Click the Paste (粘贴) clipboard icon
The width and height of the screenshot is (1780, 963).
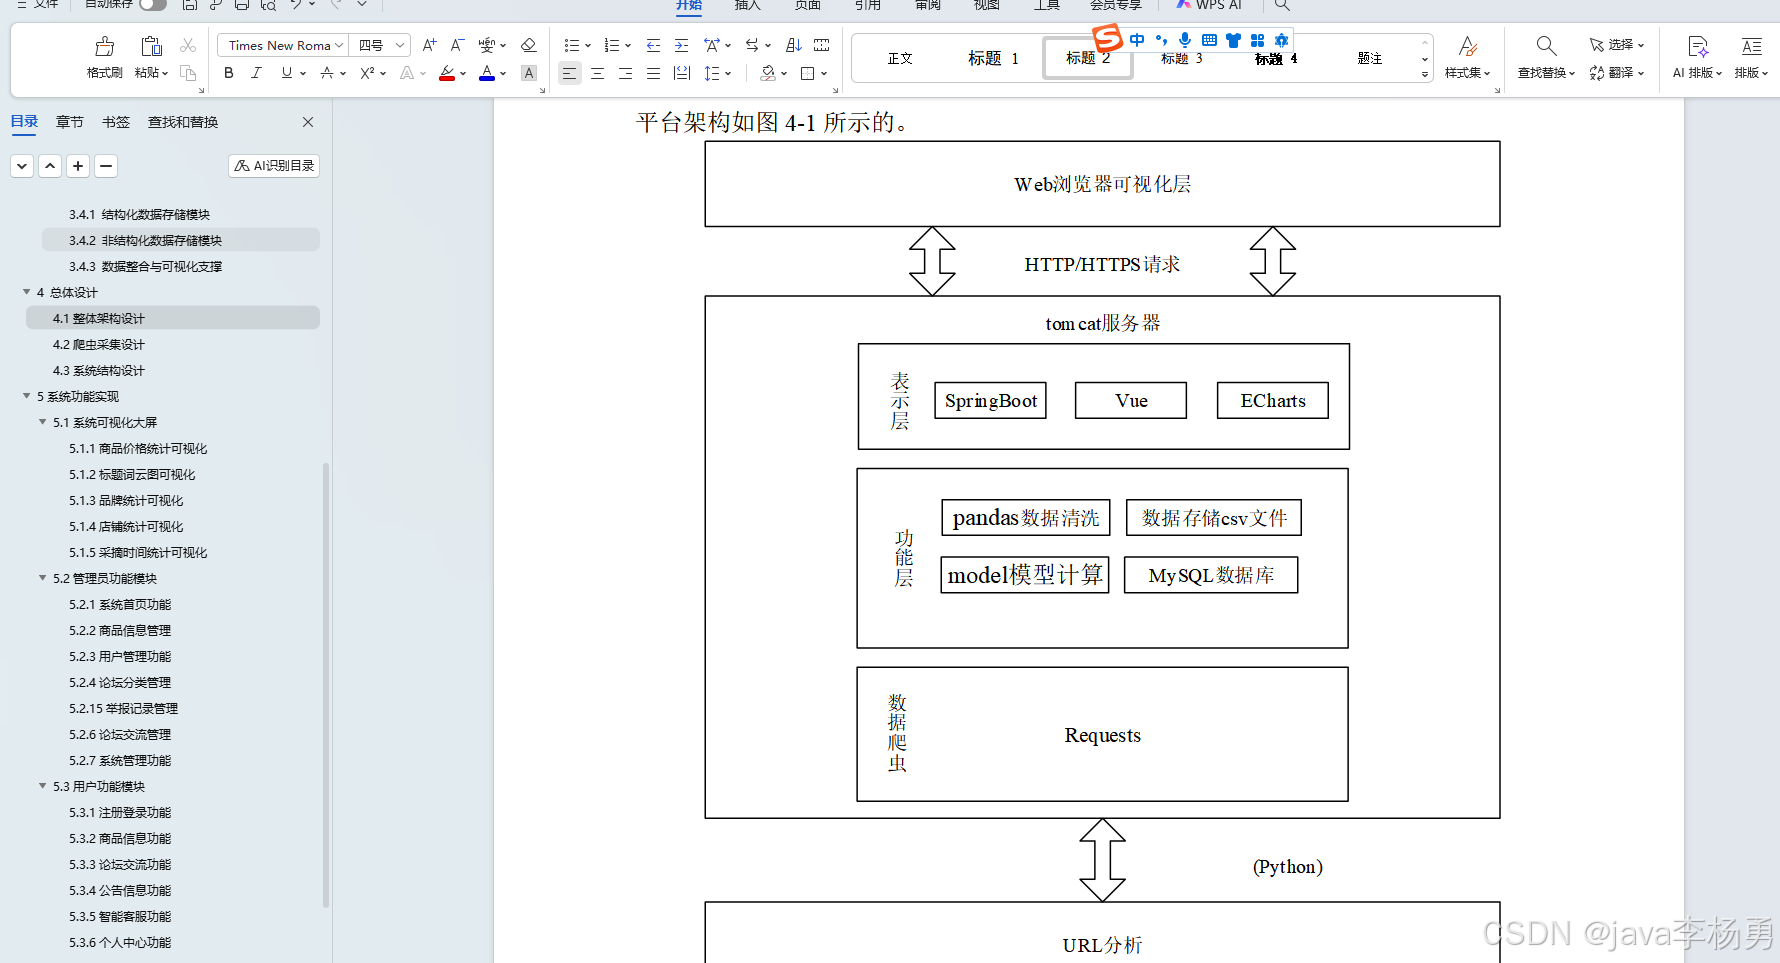tap(151, 46)
